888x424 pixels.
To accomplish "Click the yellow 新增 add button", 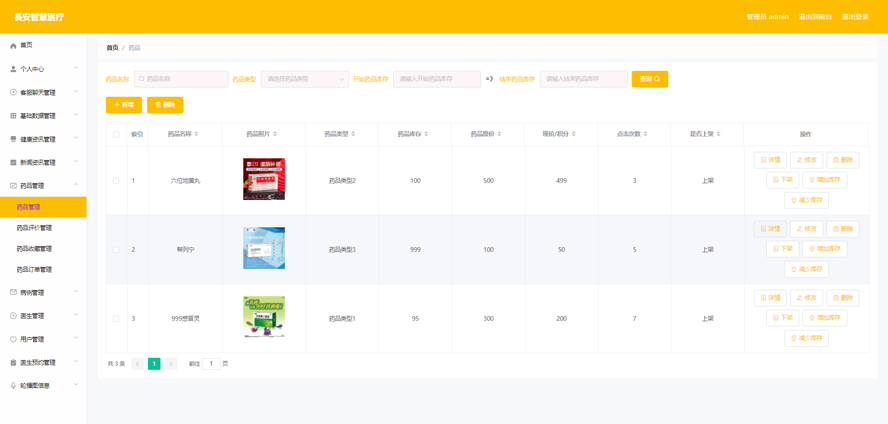I will 124,105.
